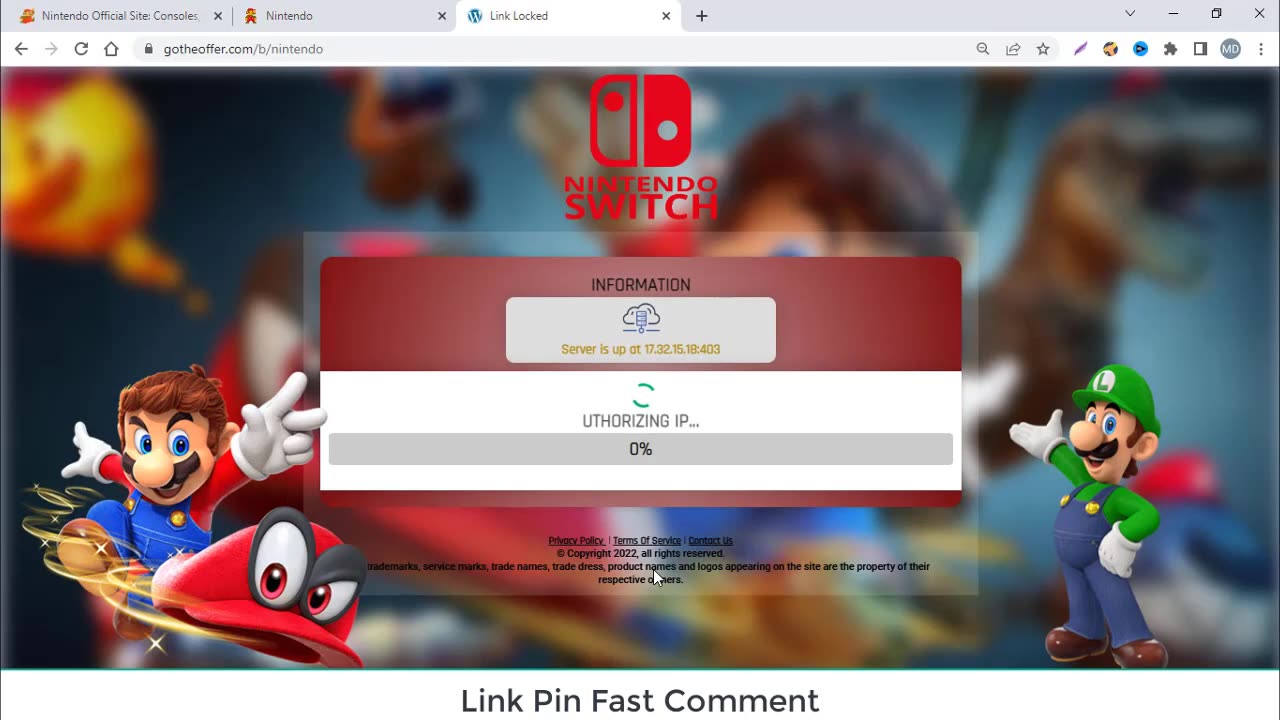Click Mario favicon on Nintendo Official Site tab
This screenshot has width=1280, height=720.
tap(27, 16)
